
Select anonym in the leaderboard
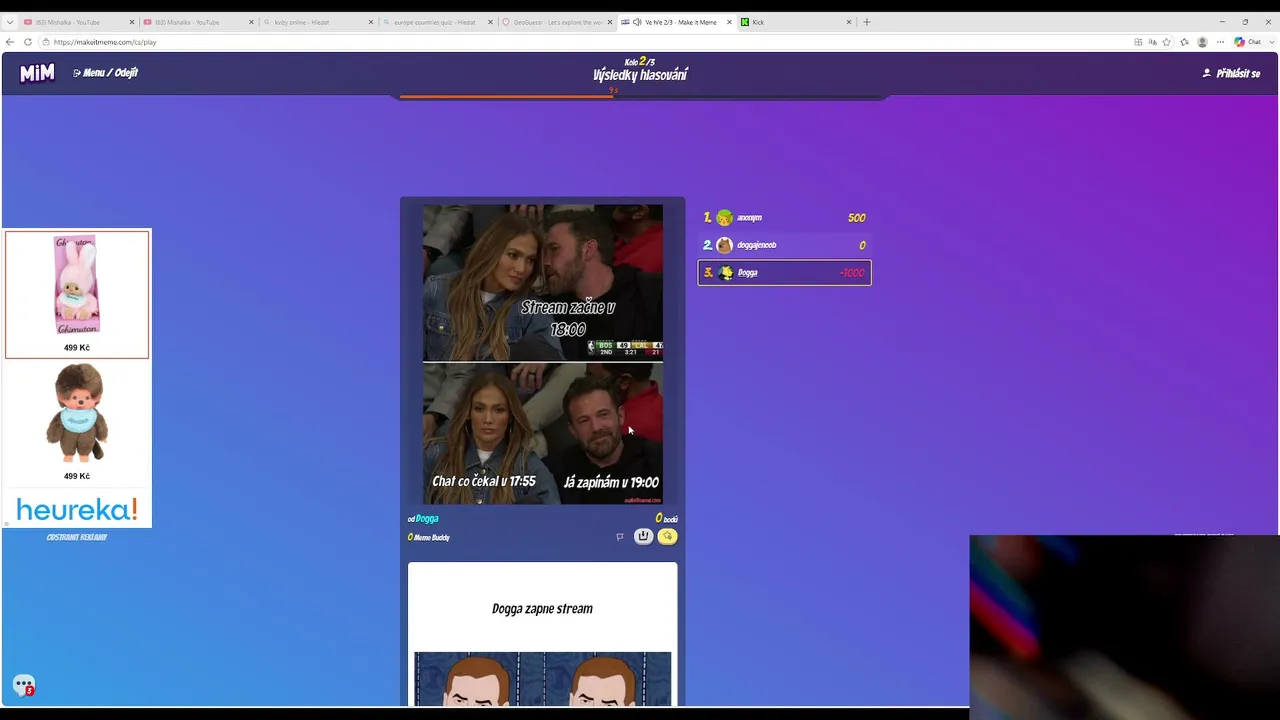(x=784, y=218)
